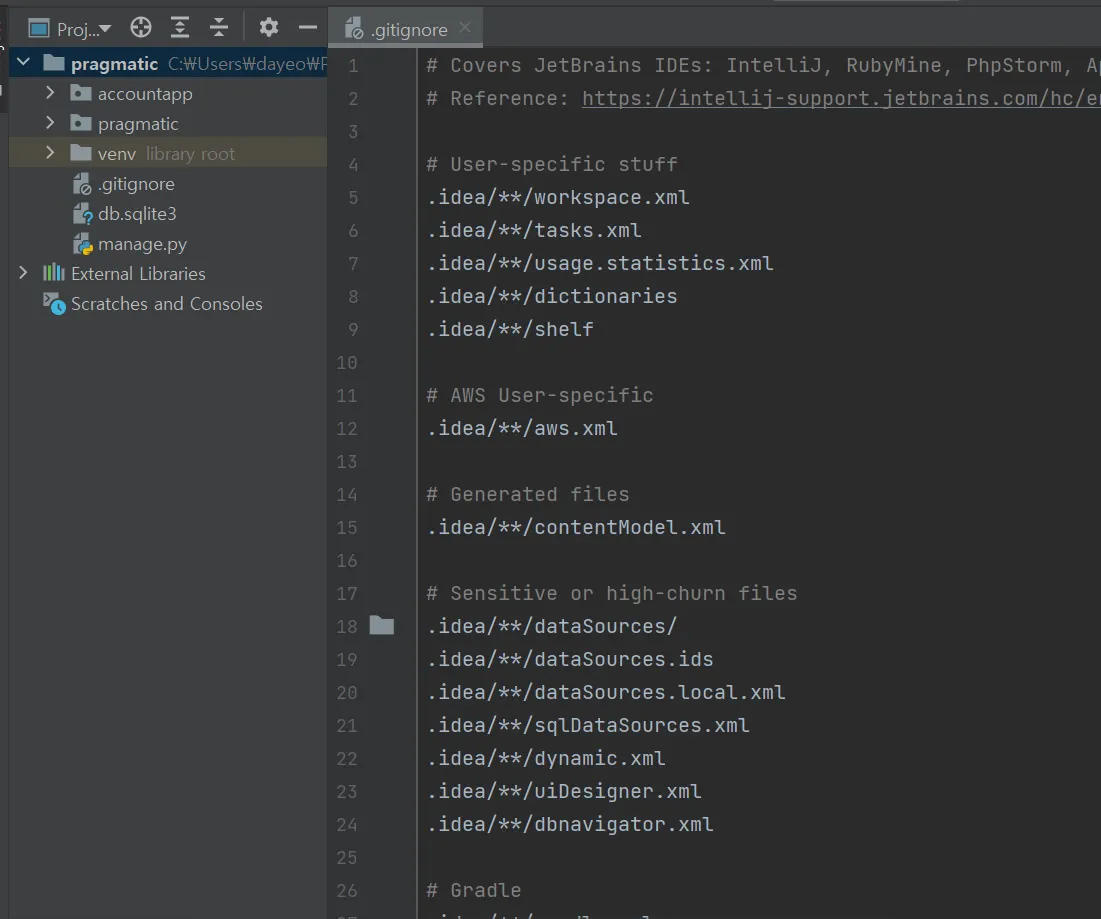Click the Expand All icon
Viewport: 1101px width, 919px height.
tap(180, 28)
